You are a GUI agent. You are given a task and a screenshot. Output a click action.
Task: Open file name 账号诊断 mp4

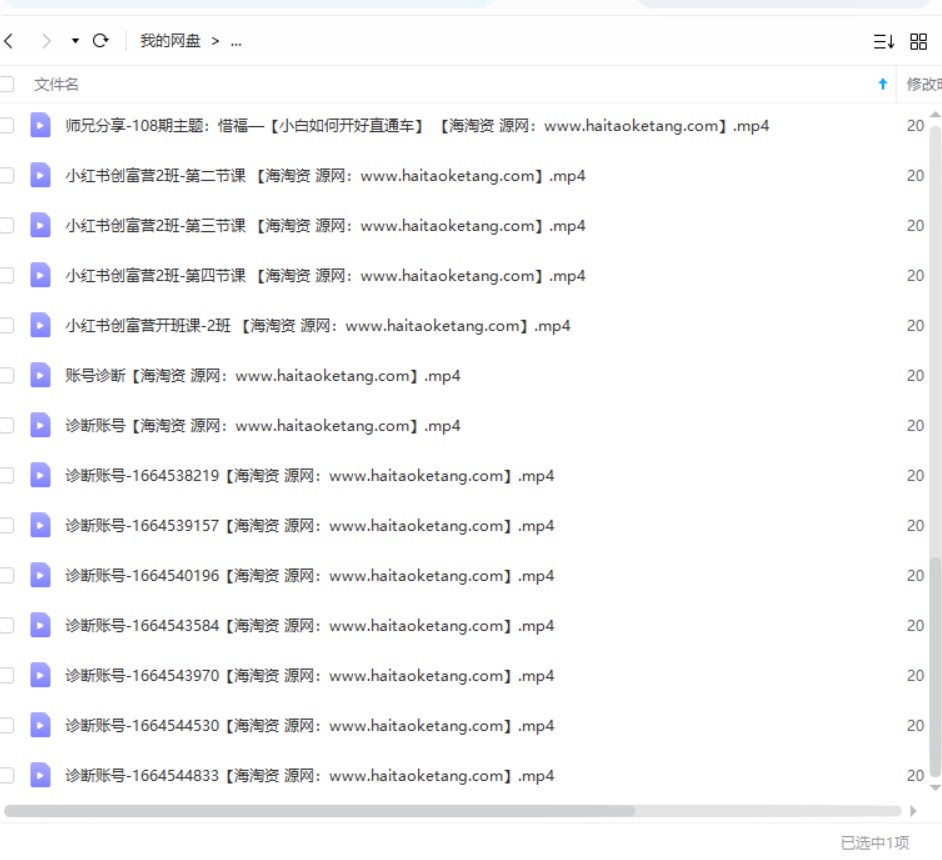coord(263,375)
